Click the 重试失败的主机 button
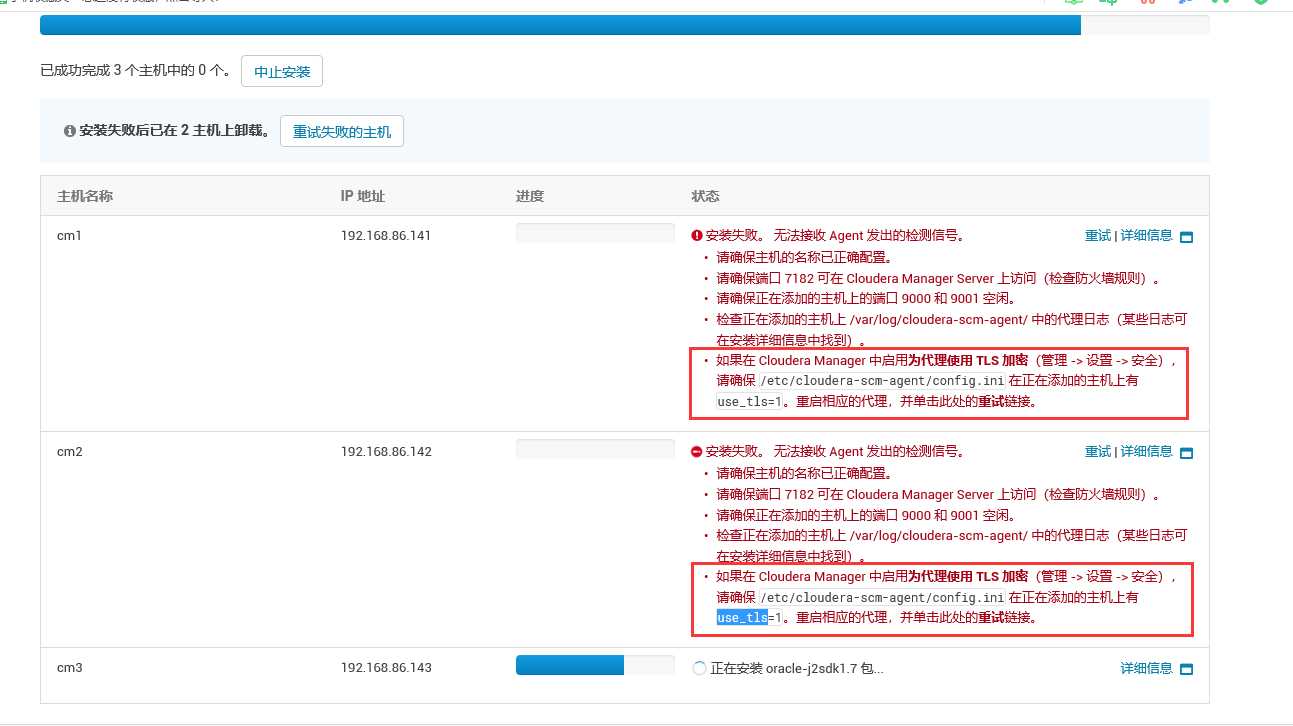This screenshot has height=726, width=1293. 342,132
